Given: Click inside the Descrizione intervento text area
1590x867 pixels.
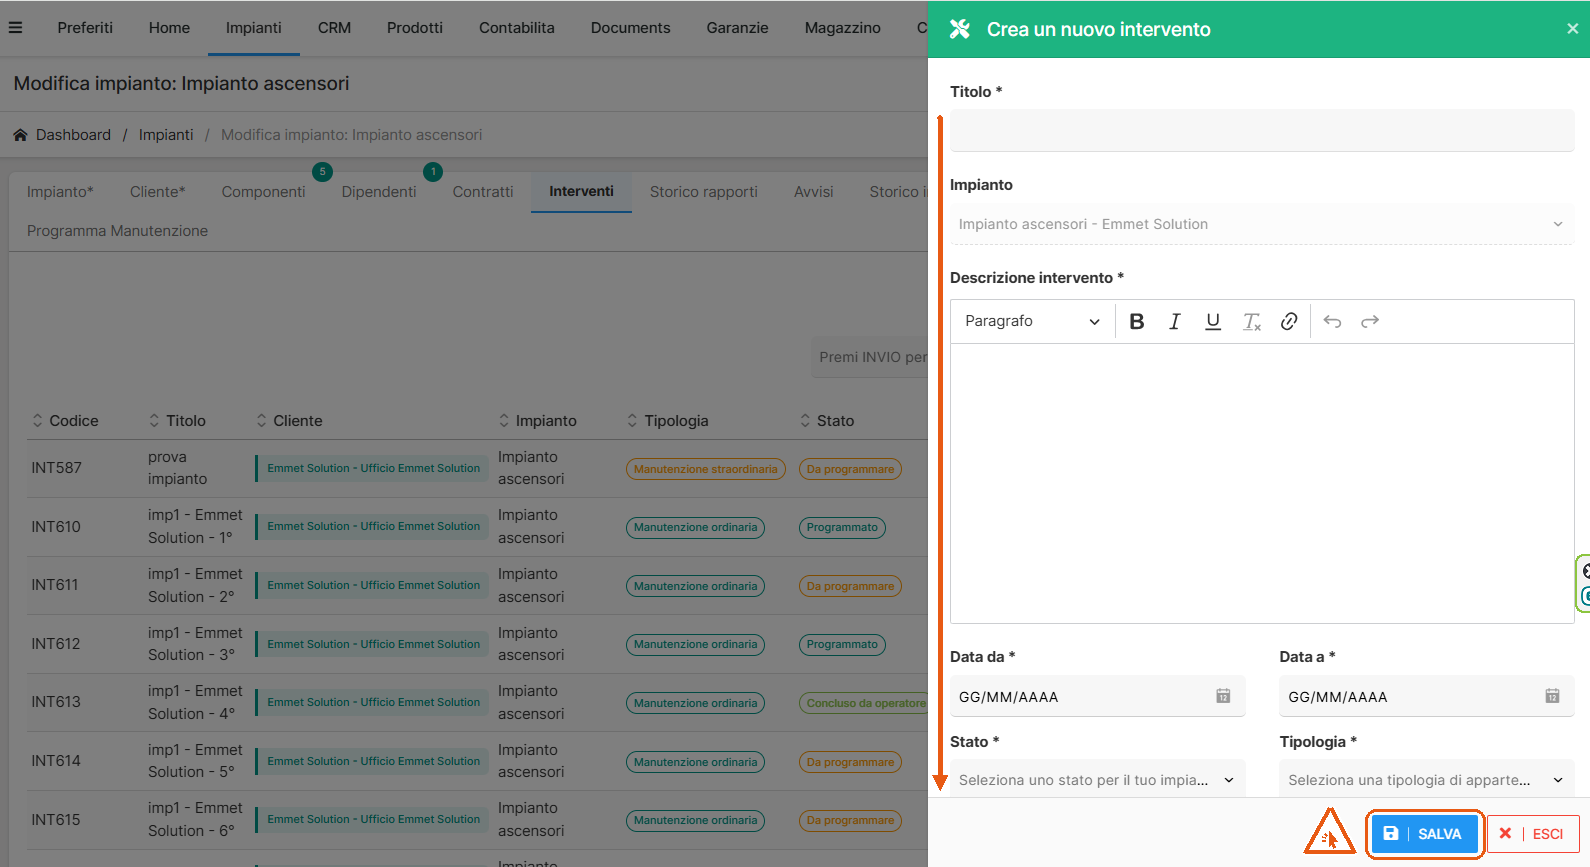Looking at the screenshot, I should coord(1262,484).
